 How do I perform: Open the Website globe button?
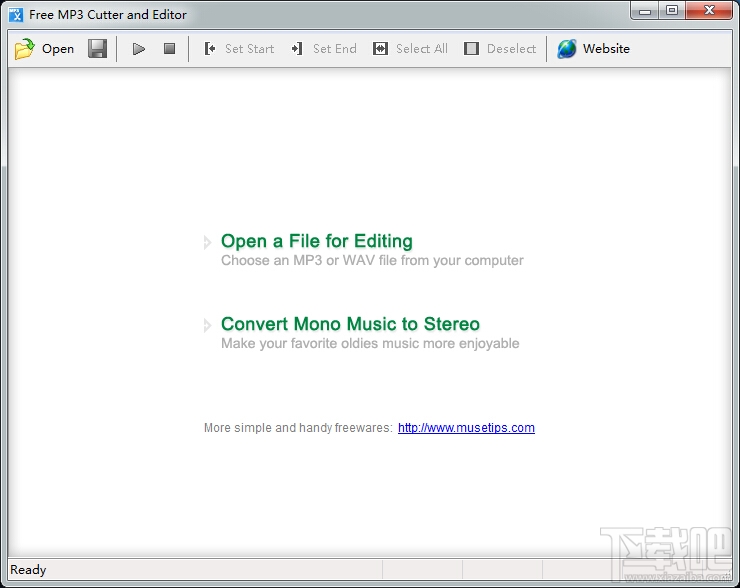pos(593,49)
